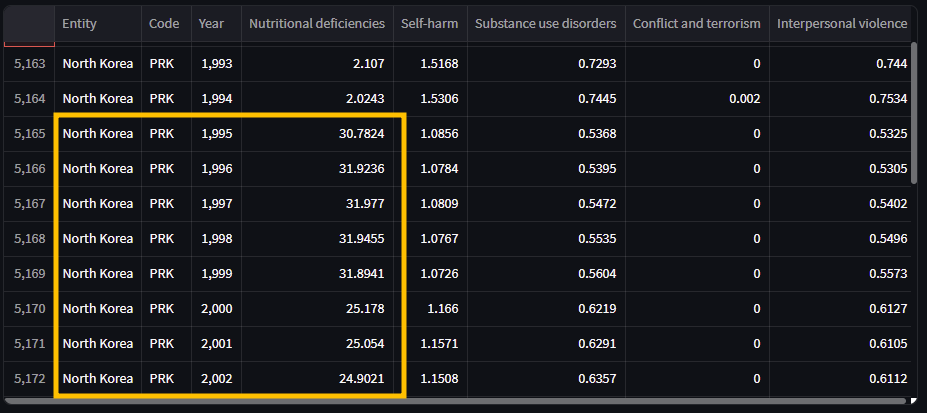927x413 pixels.
Task: Select row index 5,167
Action: point(30,203)
